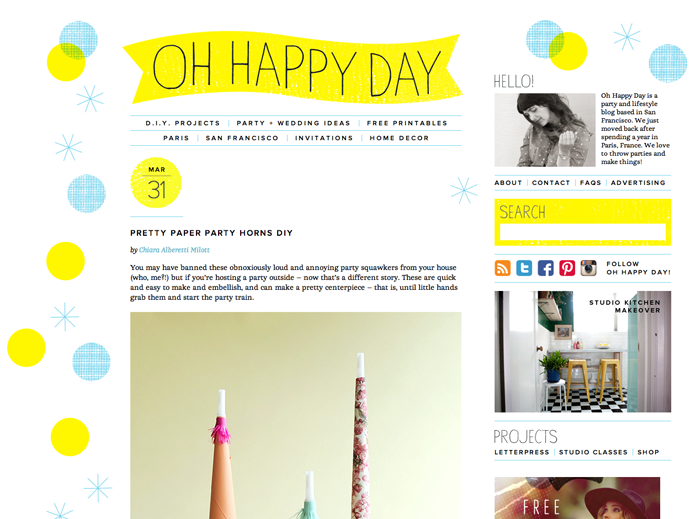Viewport: 690px width, 519px height.
Task: Open the D.I.Y. Projects menu
Action: [183, 123]
